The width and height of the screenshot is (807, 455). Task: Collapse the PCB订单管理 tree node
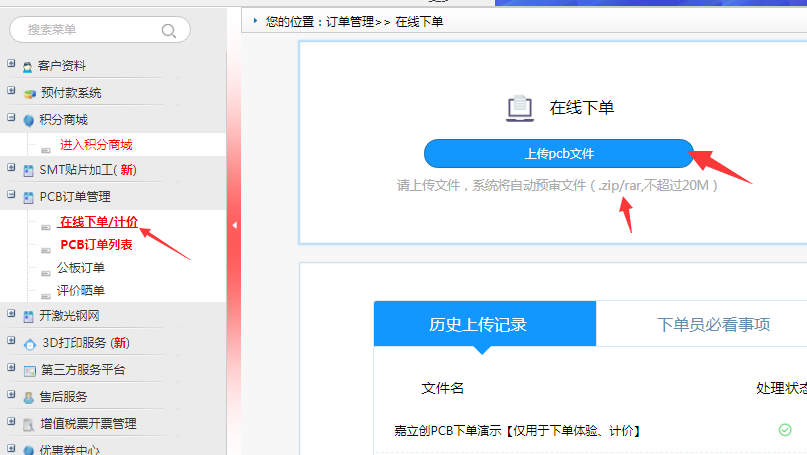click(x=11, y=196)
